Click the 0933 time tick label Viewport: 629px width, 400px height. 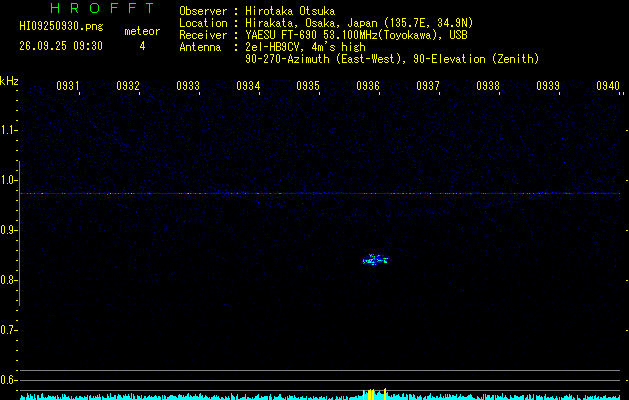point(188,86)
